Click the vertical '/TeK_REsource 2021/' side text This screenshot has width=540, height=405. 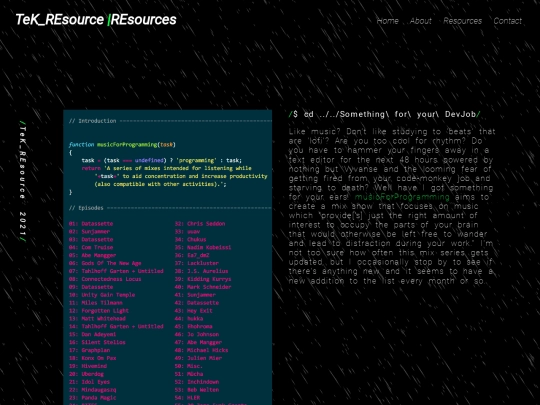23,181
